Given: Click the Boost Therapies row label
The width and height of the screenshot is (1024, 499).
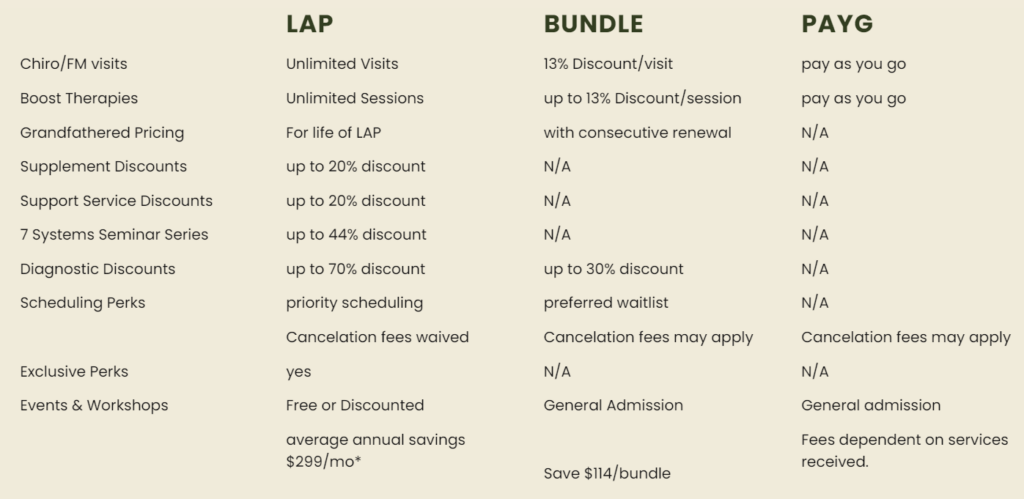Looking at the screenshot, I should (x=79, y=99).
